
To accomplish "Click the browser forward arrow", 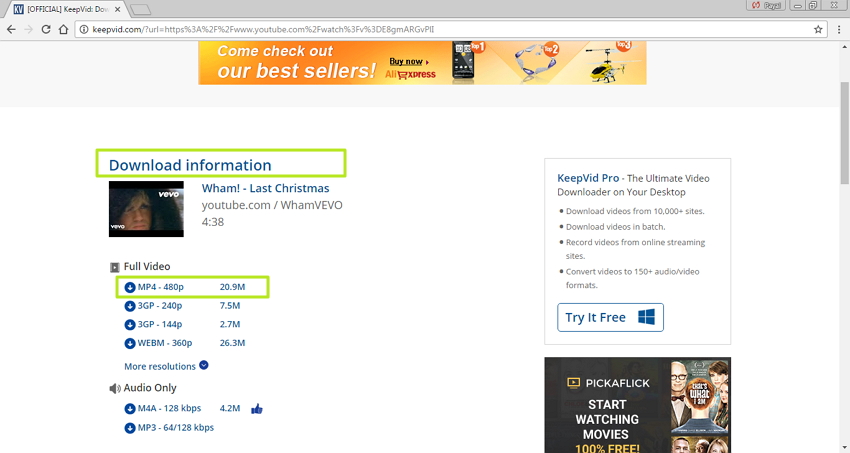I will pos(28,29).
